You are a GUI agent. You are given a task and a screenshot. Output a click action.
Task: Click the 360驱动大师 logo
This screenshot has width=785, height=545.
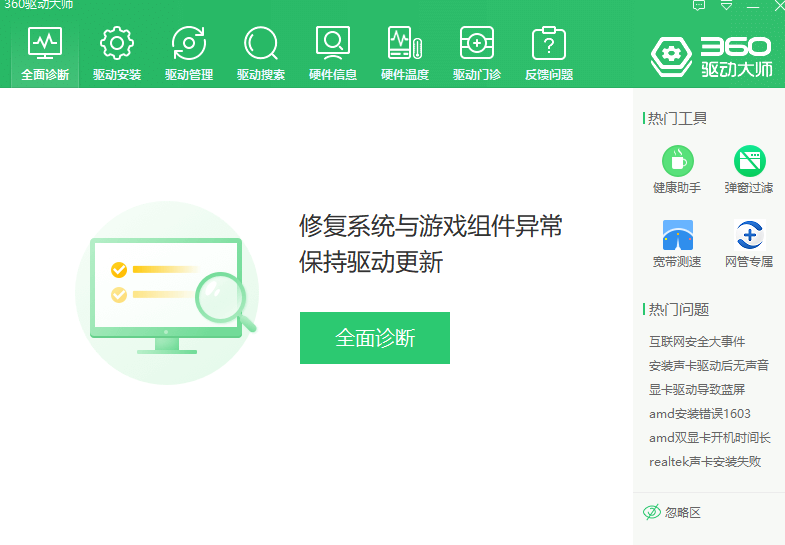711,57
